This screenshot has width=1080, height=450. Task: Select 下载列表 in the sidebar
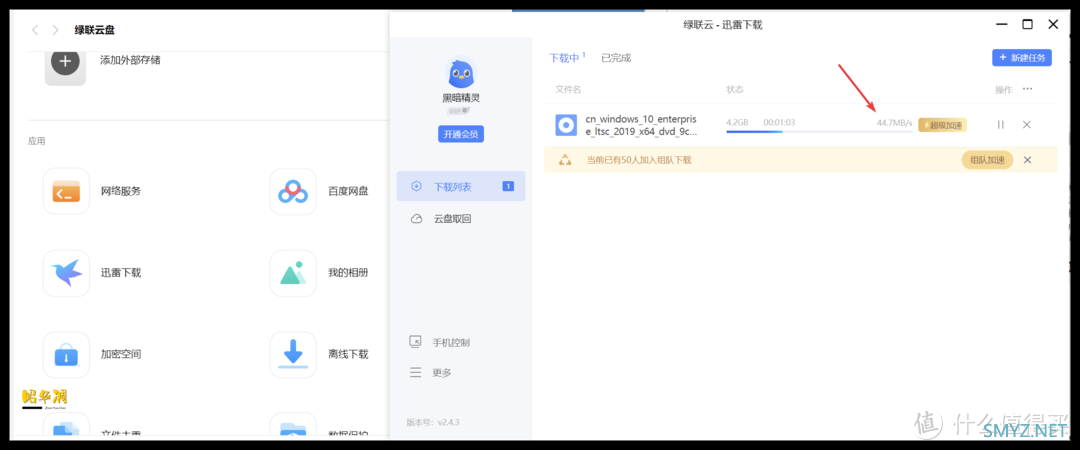[461, 186]
